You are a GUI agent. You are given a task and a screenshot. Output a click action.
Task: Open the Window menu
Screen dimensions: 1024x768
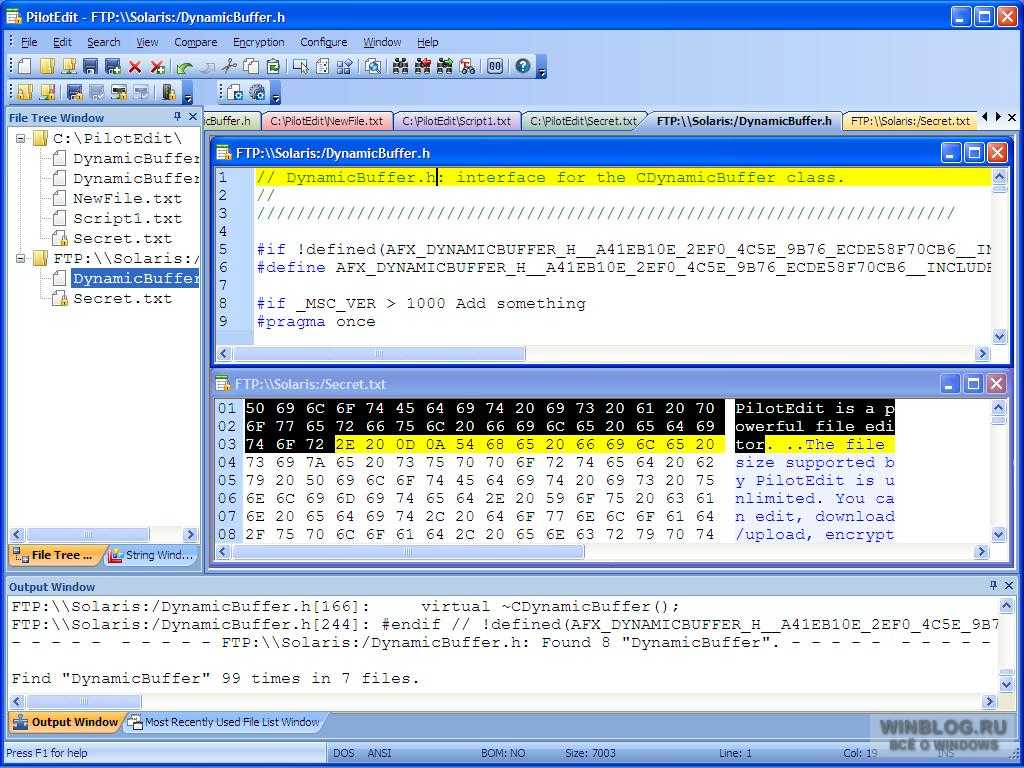click(x=382, y=42)
